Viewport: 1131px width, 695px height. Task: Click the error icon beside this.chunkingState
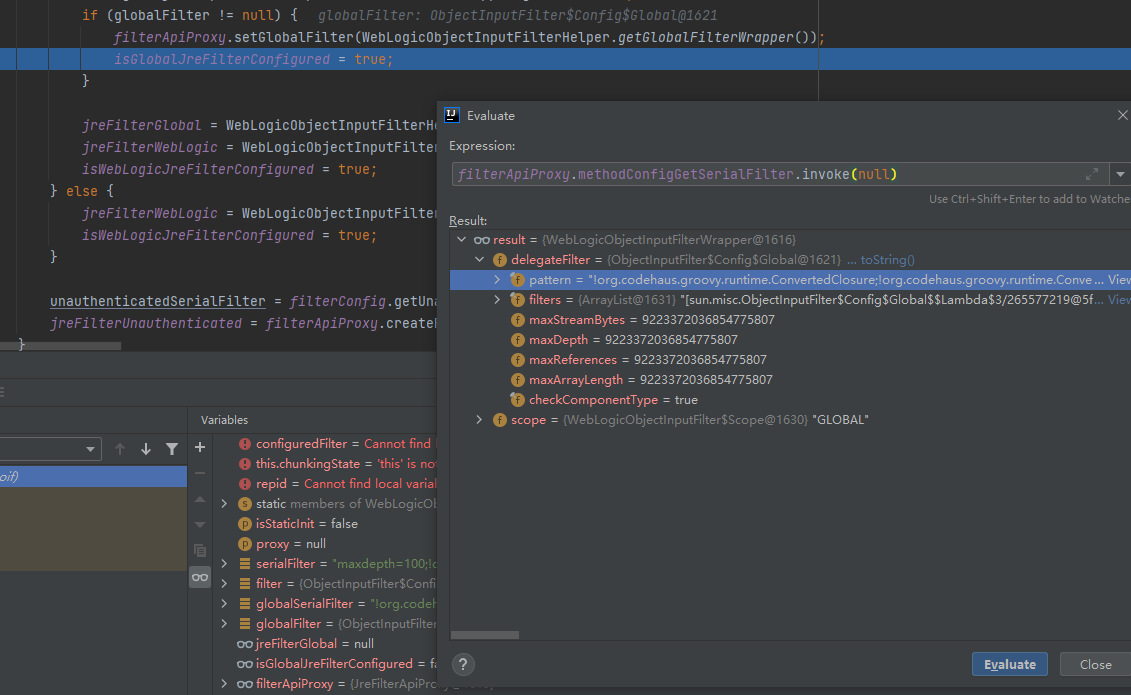(245, 464)
